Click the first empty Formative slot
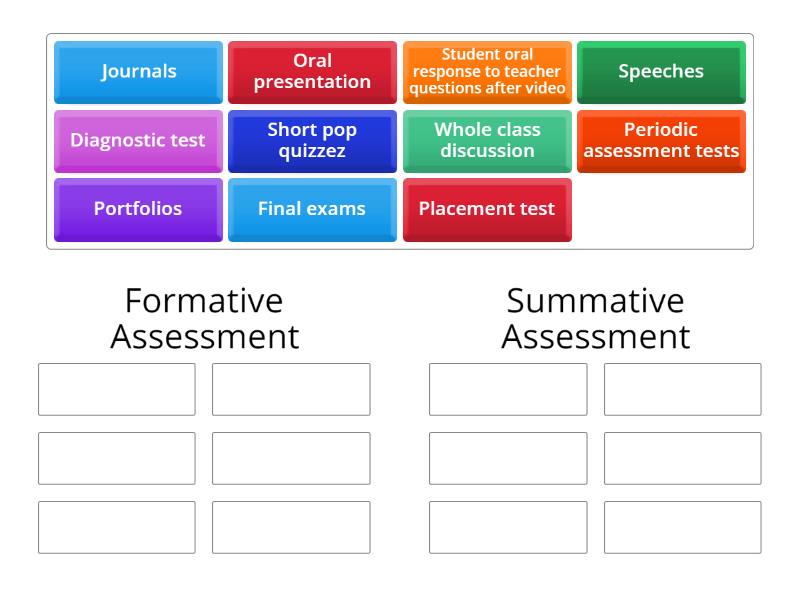Viewport: 800px width, 600px height. (116, 389)
